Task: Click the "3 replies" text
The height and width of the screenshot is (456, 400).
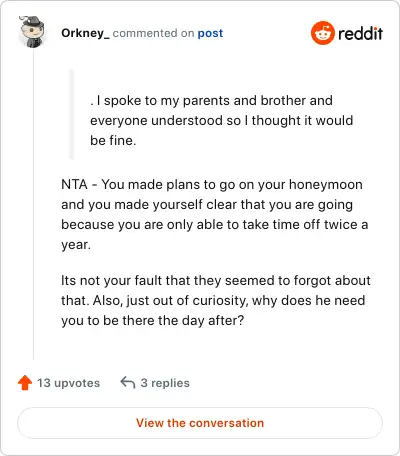Action: (165, 383)
